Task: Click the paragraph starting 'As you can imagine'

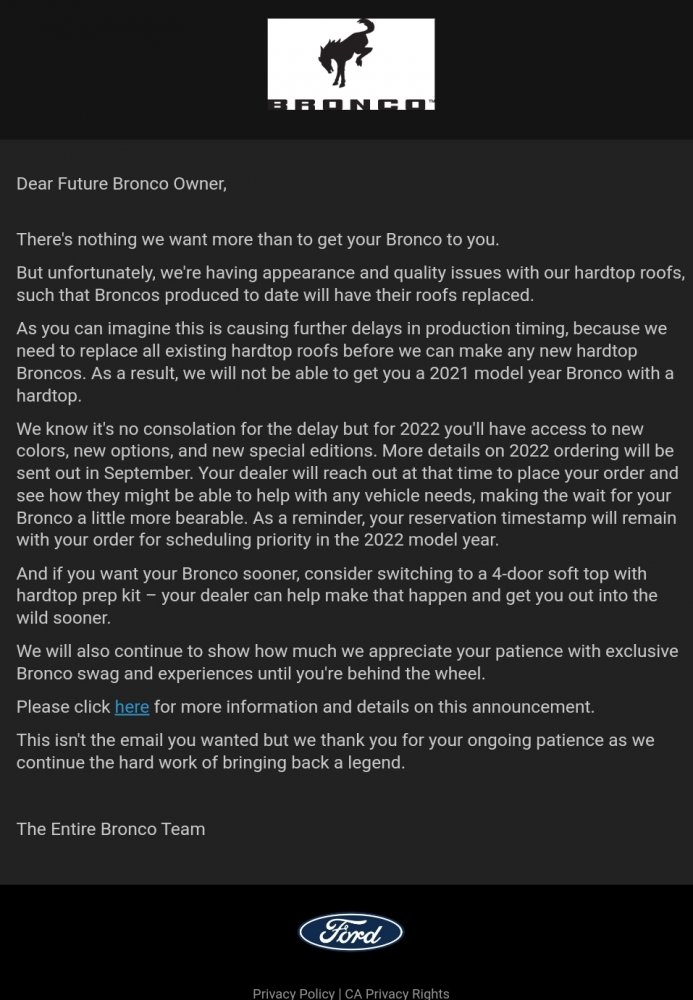Action: click(345, 362)
